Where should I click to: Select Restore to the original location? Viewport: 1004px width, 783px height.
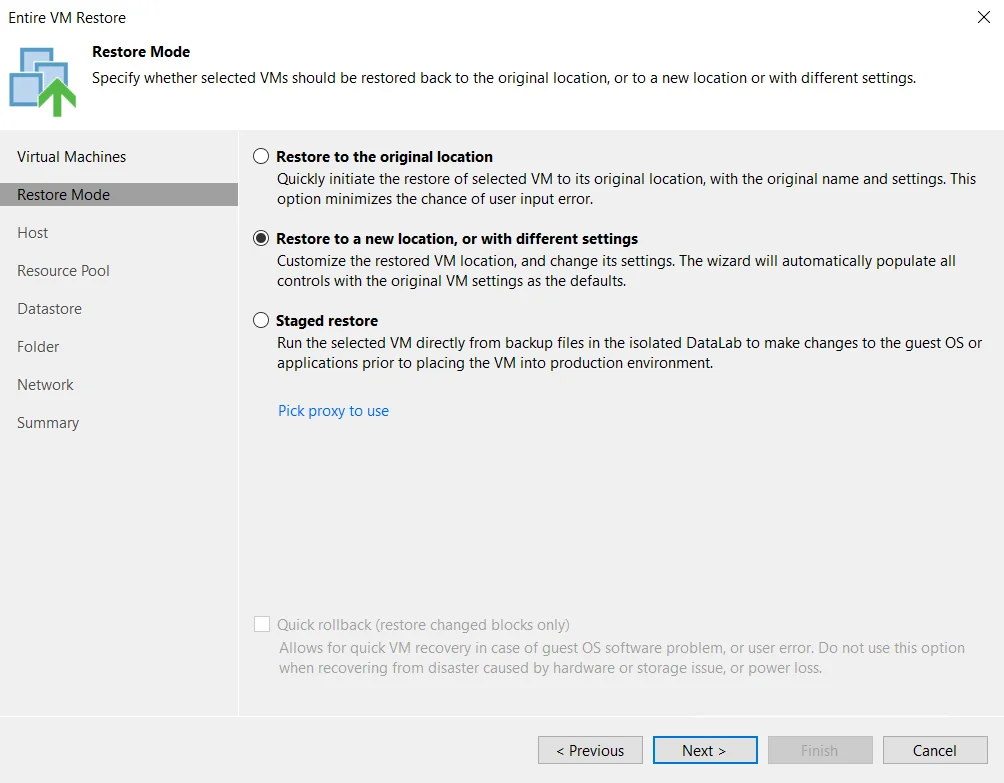pos(261,156)
